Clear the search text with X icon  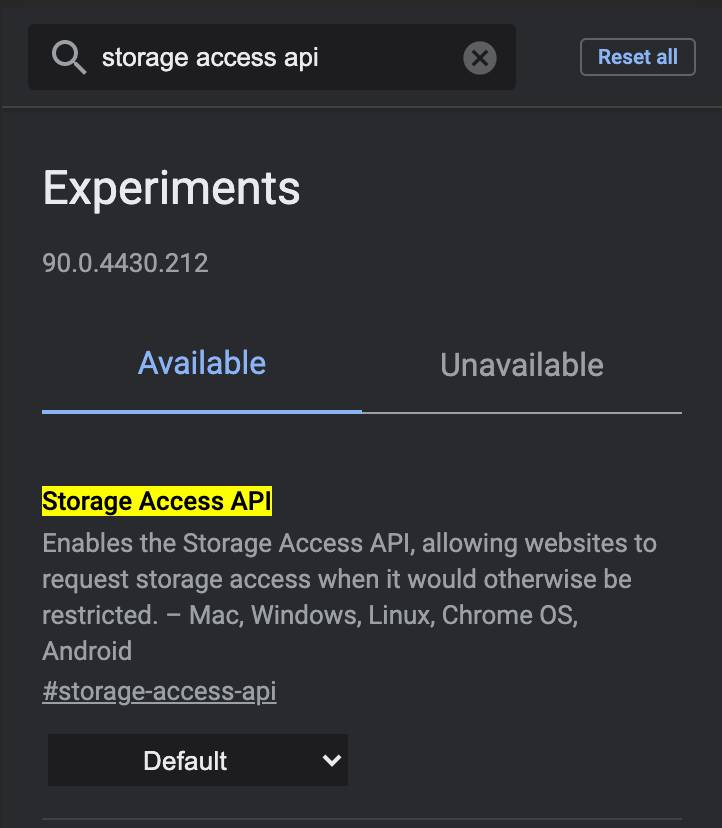click(x=480, y=58)
